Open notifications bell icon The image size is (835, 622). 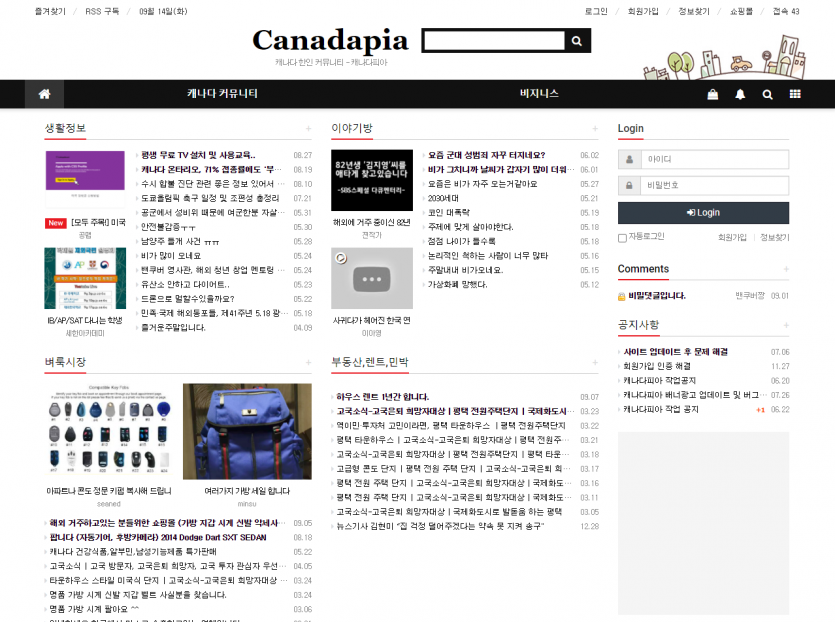(x=740, y=94)
